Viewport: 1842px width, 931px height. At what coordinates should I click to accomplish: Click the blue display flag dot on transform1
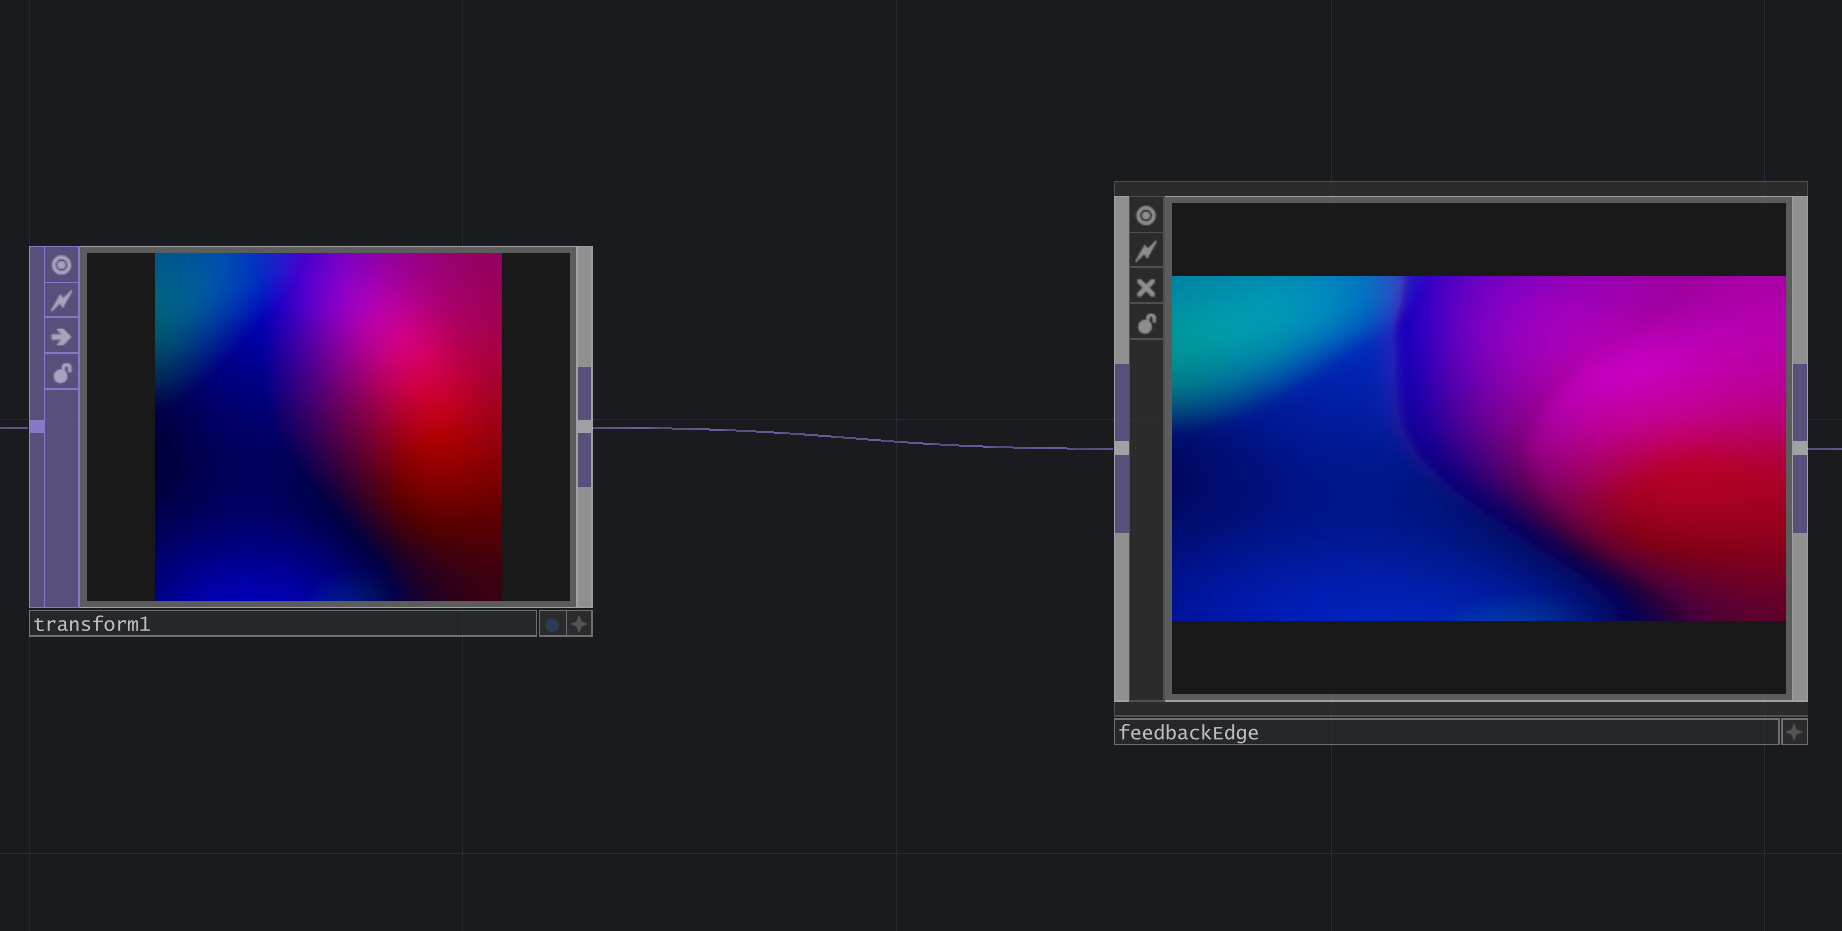coord(552,624)
